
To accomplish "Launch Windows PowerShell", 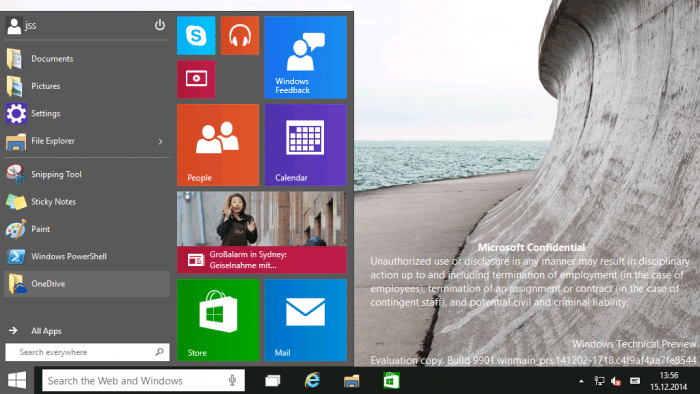I will (x=87, y=257).
